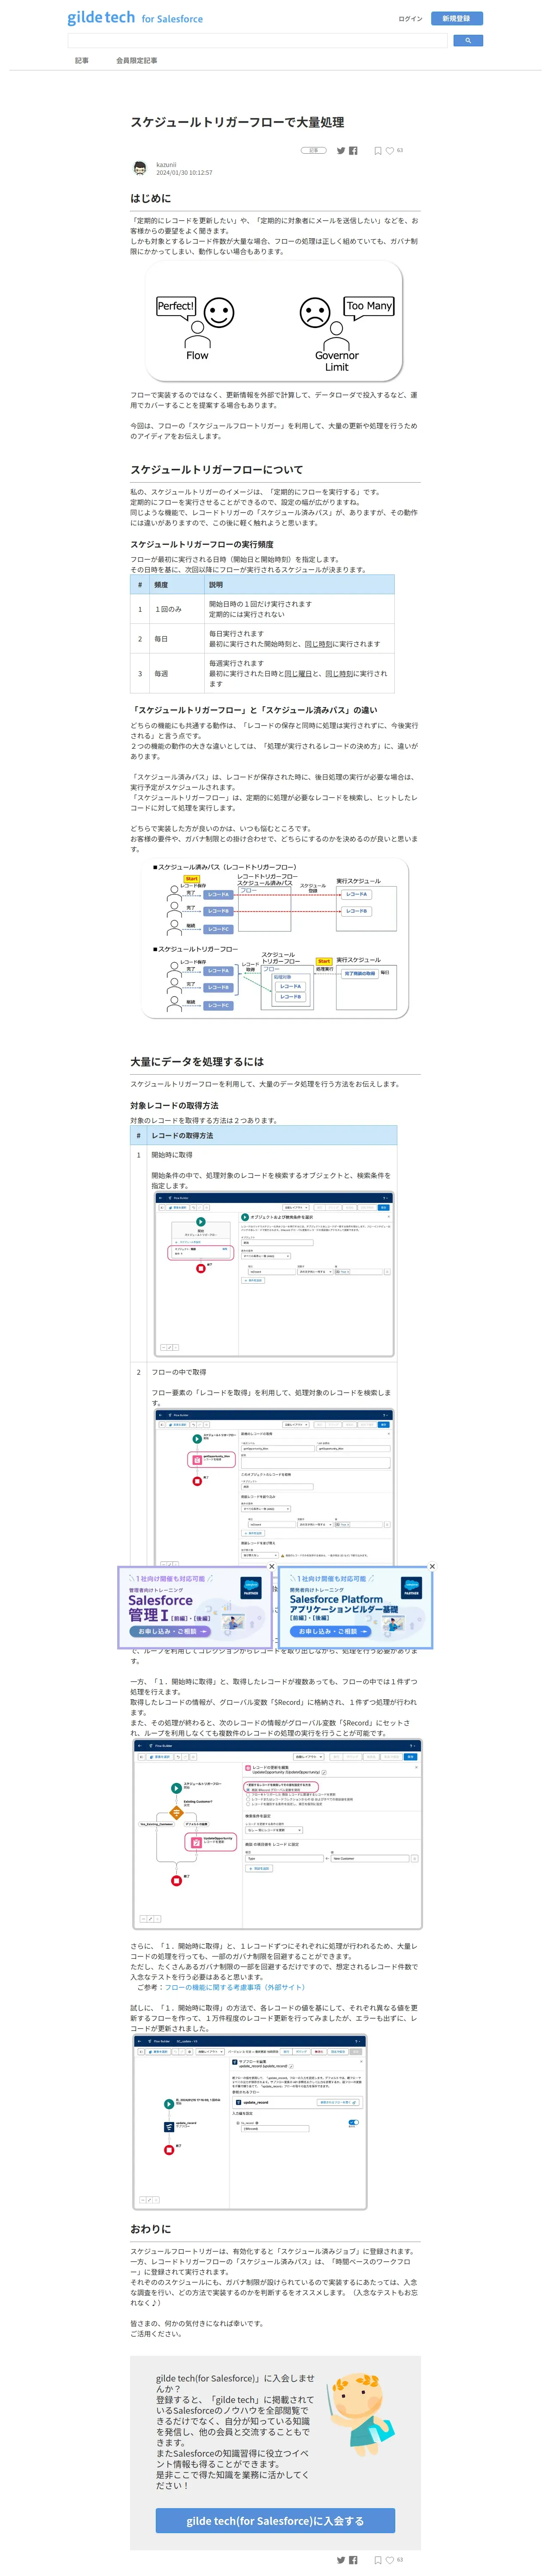This screenshot has height=2576, width=551.
Task: Click the おわりに heading
Action: (x=150, y=2229)
